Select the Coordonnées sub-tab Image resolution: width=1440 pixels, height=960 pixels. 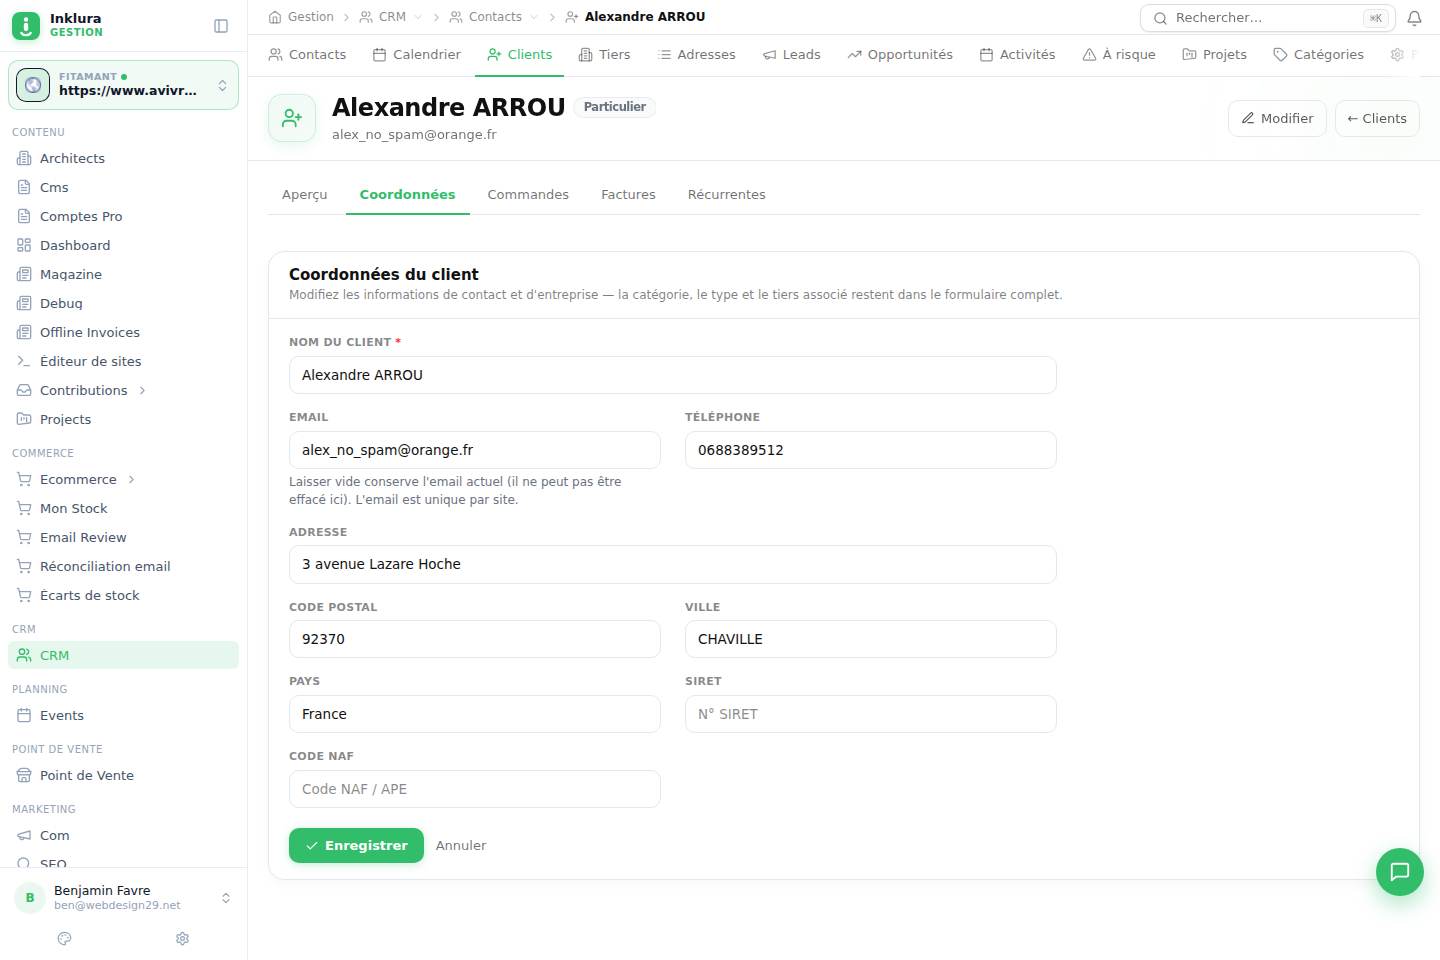(408, 195)
